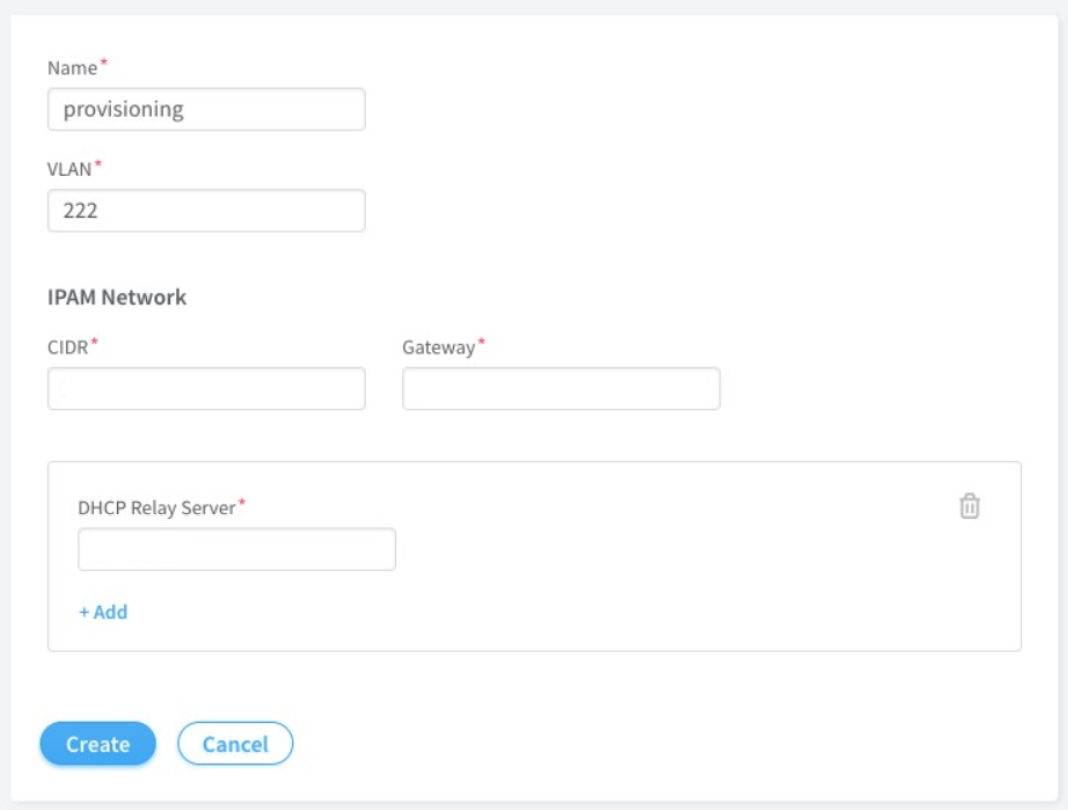This screenshot has width=1068, height=810.
Task: Click the Name input field
Action: pyautogui.click(x=206, y=109)
